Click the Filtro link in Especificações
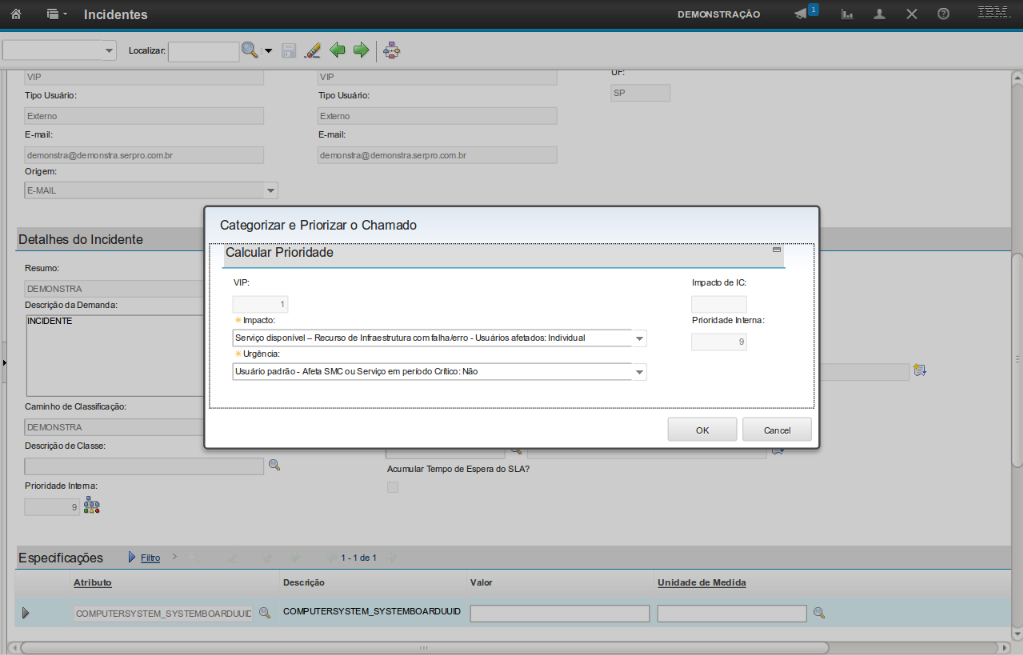This screenshot has width=1023, height=655. tap(150, 558)
